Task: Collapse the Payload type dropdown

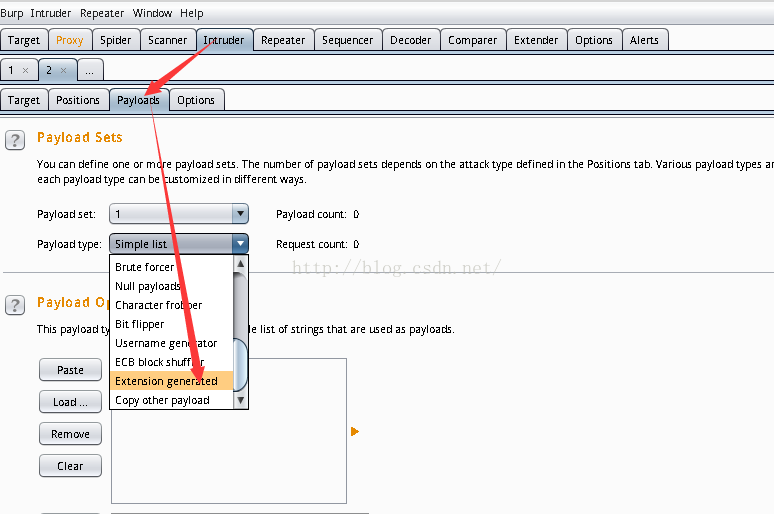Action: [179, 244]
